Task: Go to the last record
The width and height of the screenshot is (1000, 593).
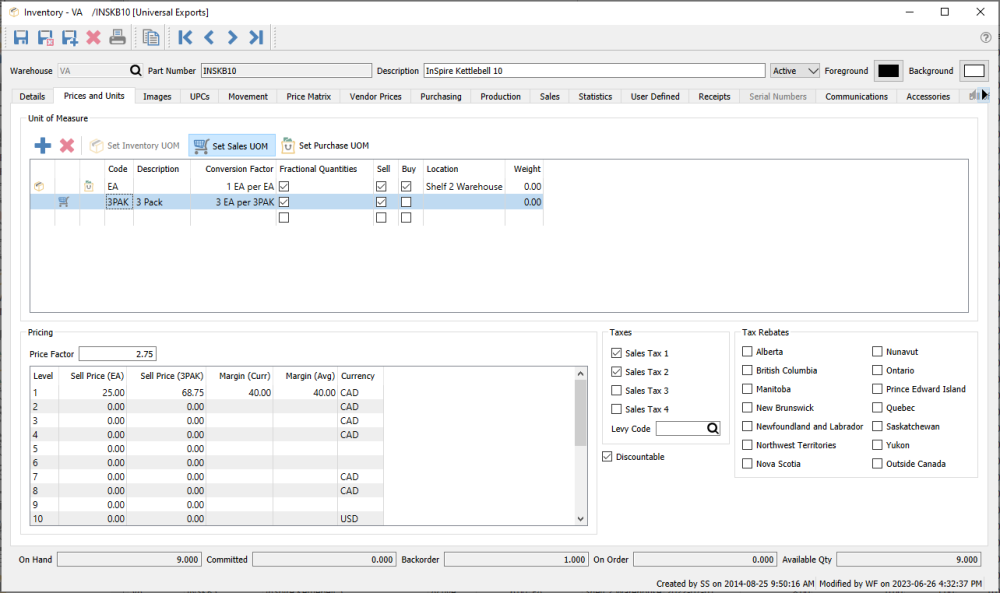Action: coord(256,38)
